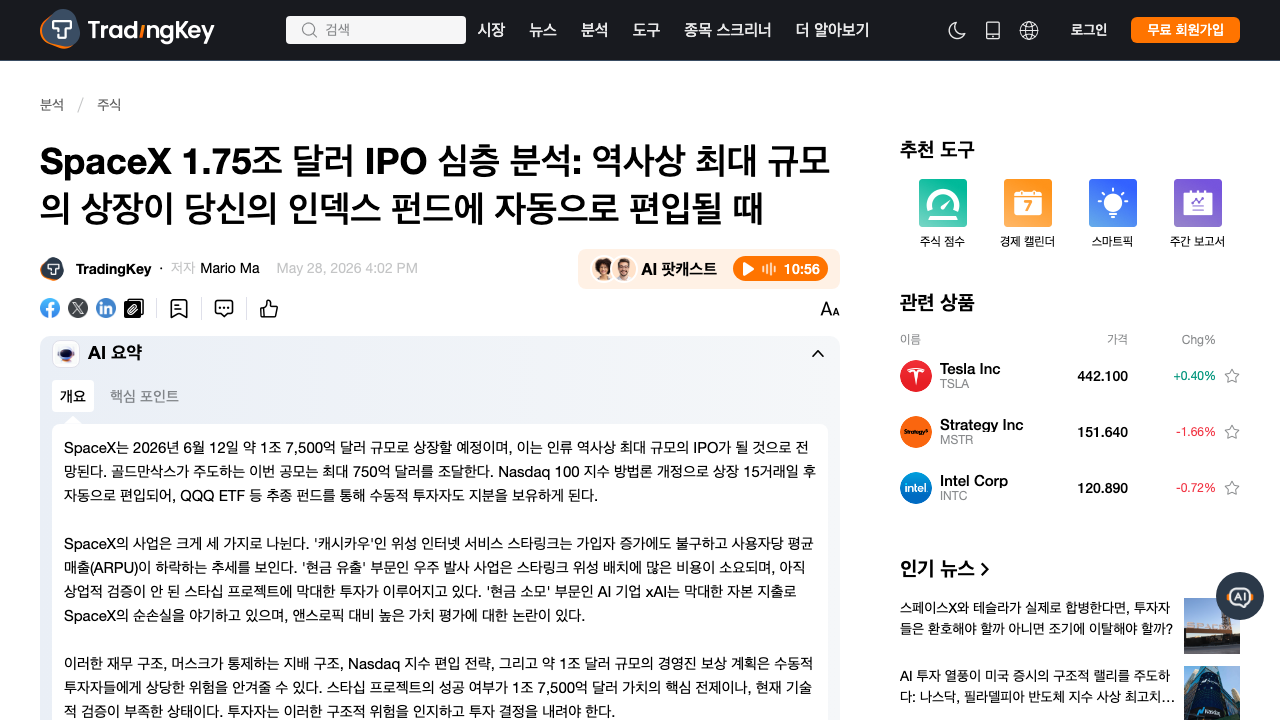The width and height of the screenshot is (1280, 720).
Task: Select the 개요 tab
Action: 73,396
